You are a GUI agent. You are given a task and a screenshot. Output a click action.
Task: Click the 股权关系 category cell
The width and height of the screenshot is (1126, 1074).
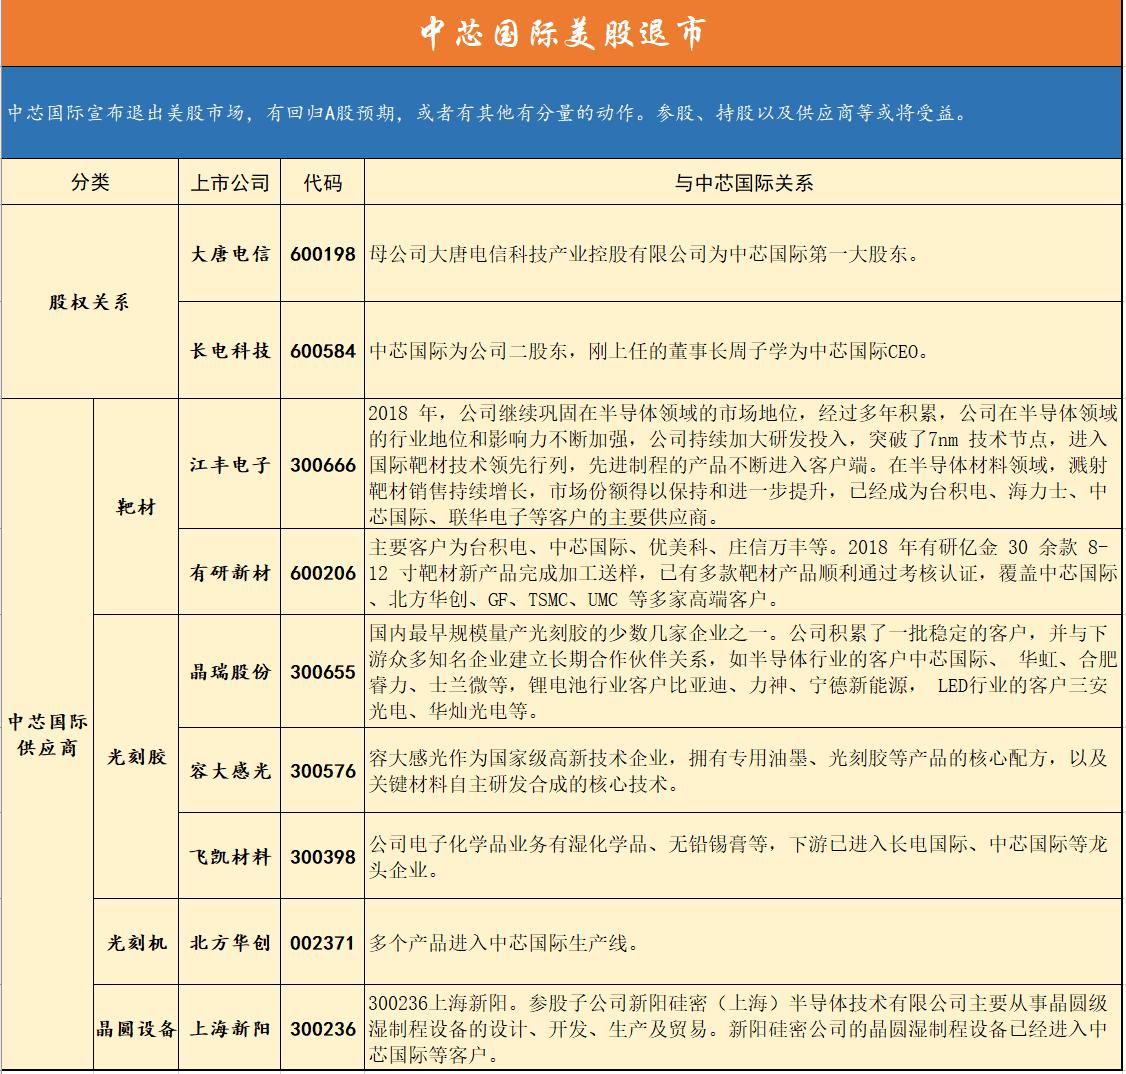(x=90, y=302)
